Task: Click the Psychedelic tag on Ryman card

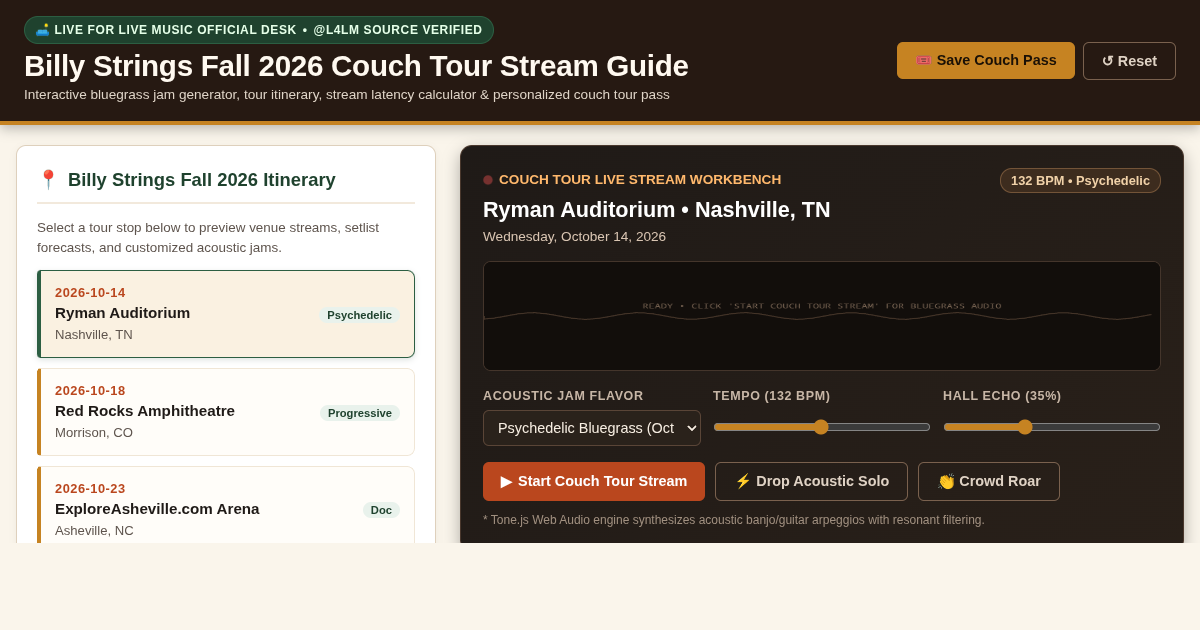Action: pyautogui.click(x=359, y=315)
